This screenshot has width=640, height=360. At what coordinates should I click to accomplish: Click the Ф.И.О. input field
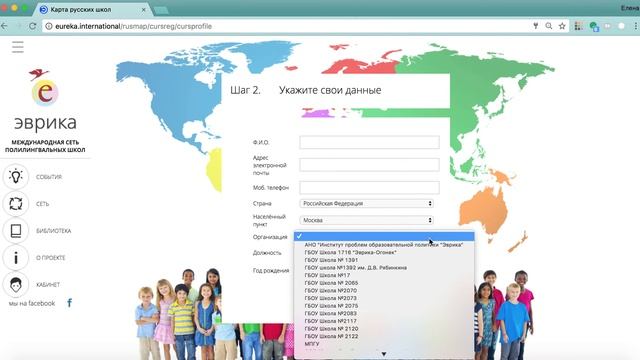369,142
